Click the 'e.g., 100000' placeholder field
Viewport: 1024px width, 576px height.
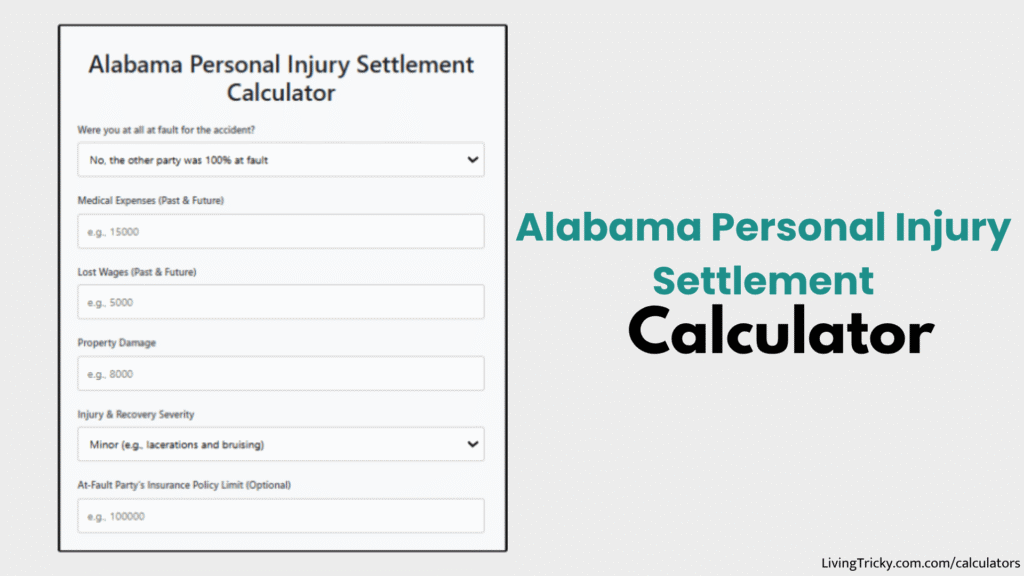280,515
